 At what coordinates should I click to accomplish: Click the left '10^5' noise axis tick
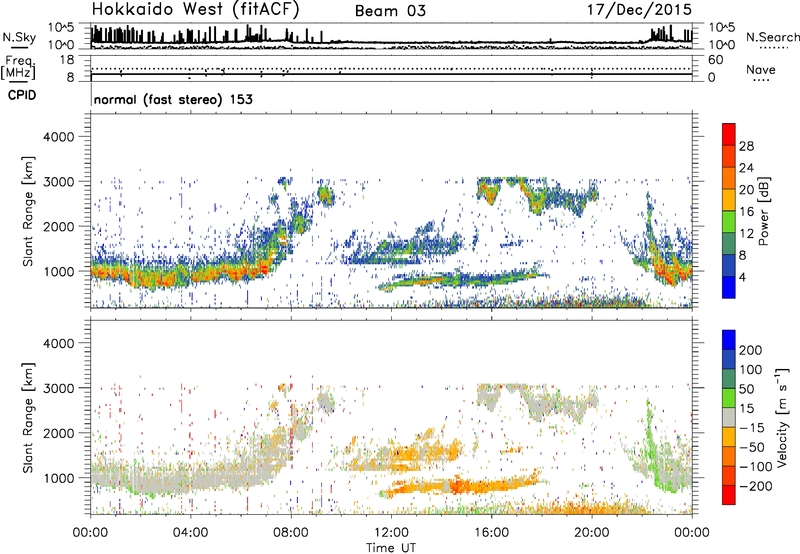point(61,28)
